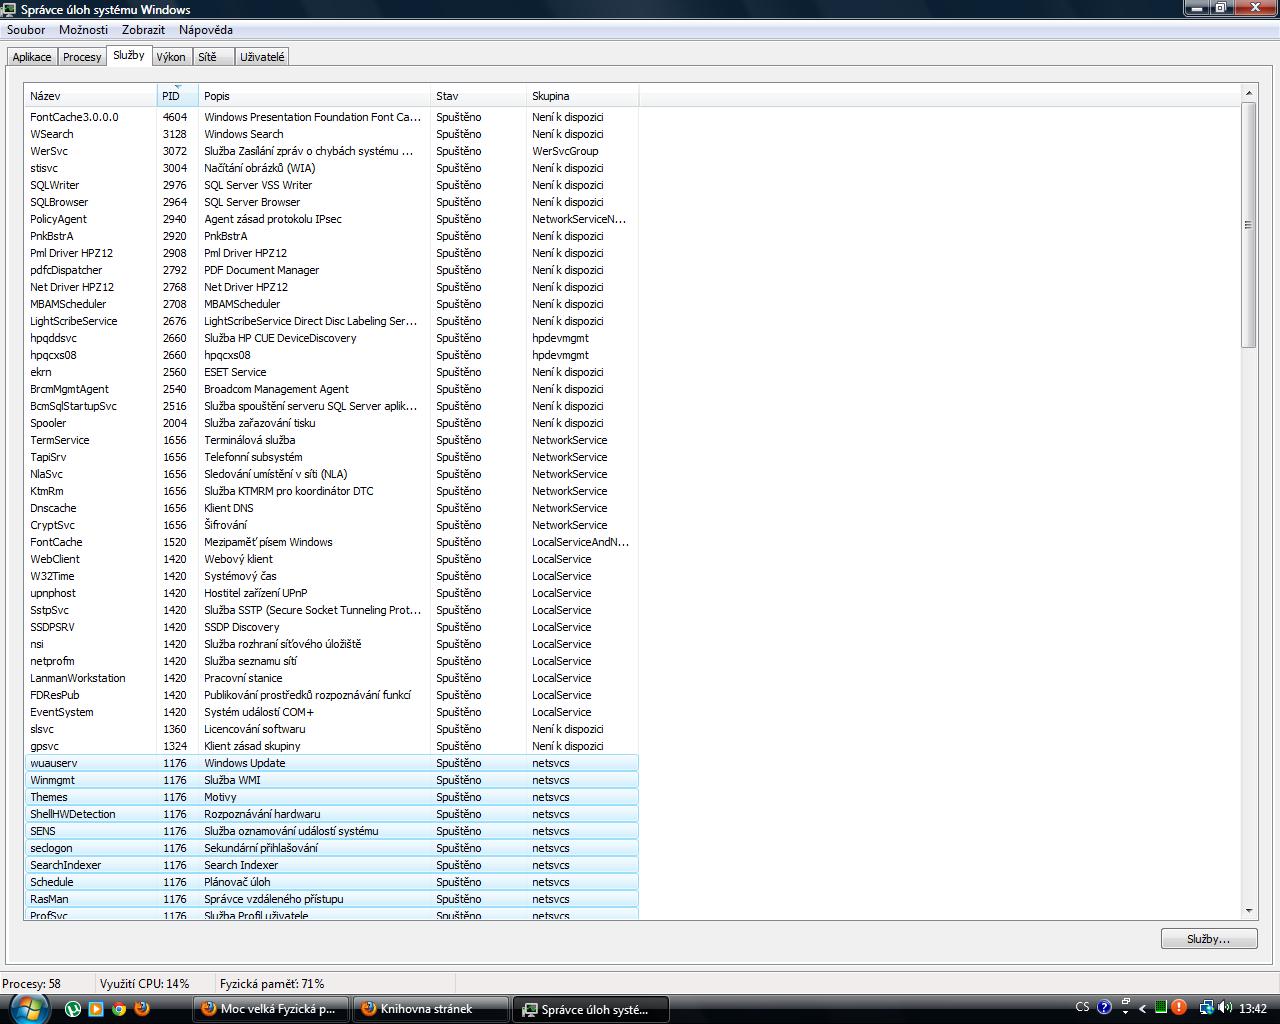Screen dimensions: 1280x1024
Task: Open the Zobrazit menu
Action: 143,30
